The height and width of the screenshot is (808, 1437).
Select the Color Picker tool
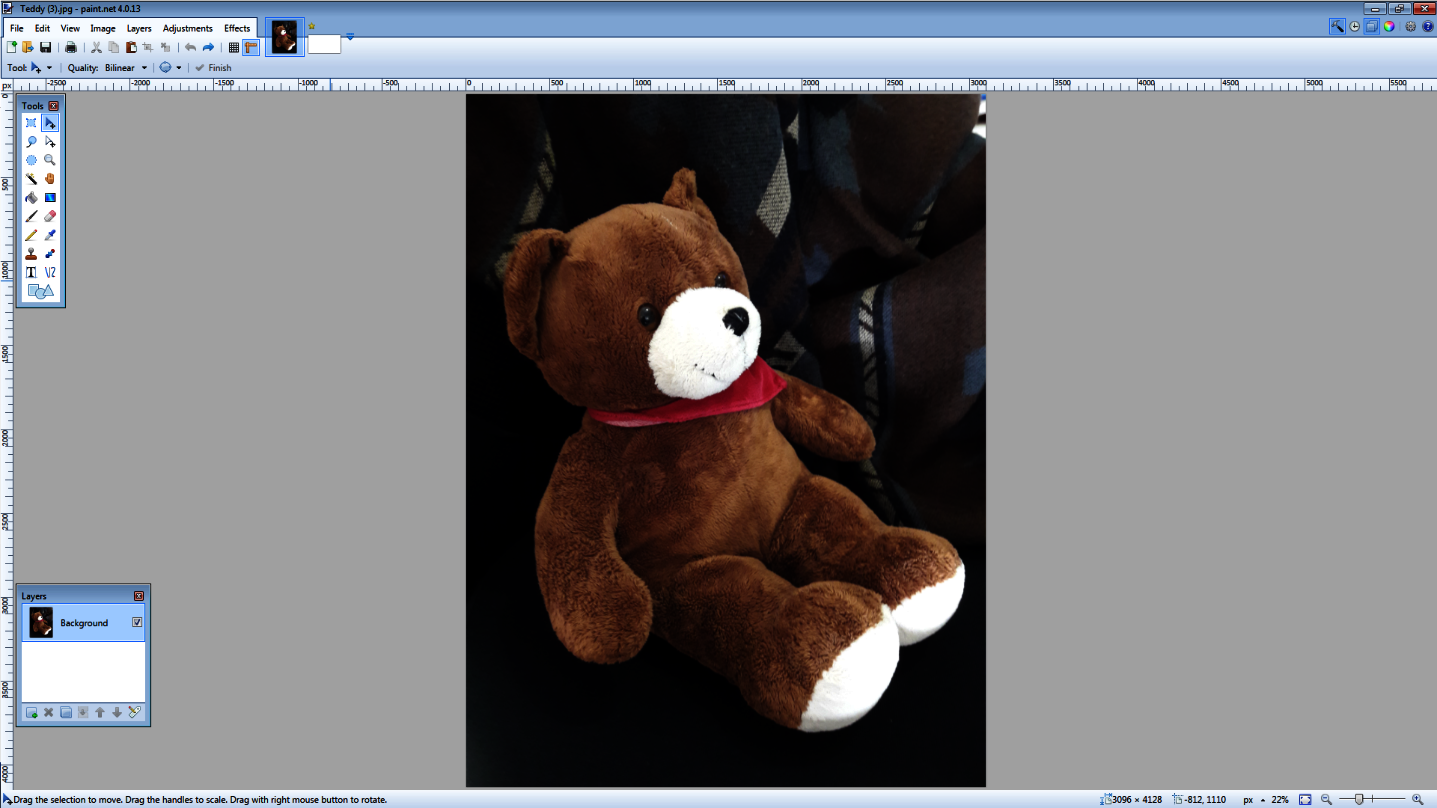pyautogui.click(x=50, y=234)
